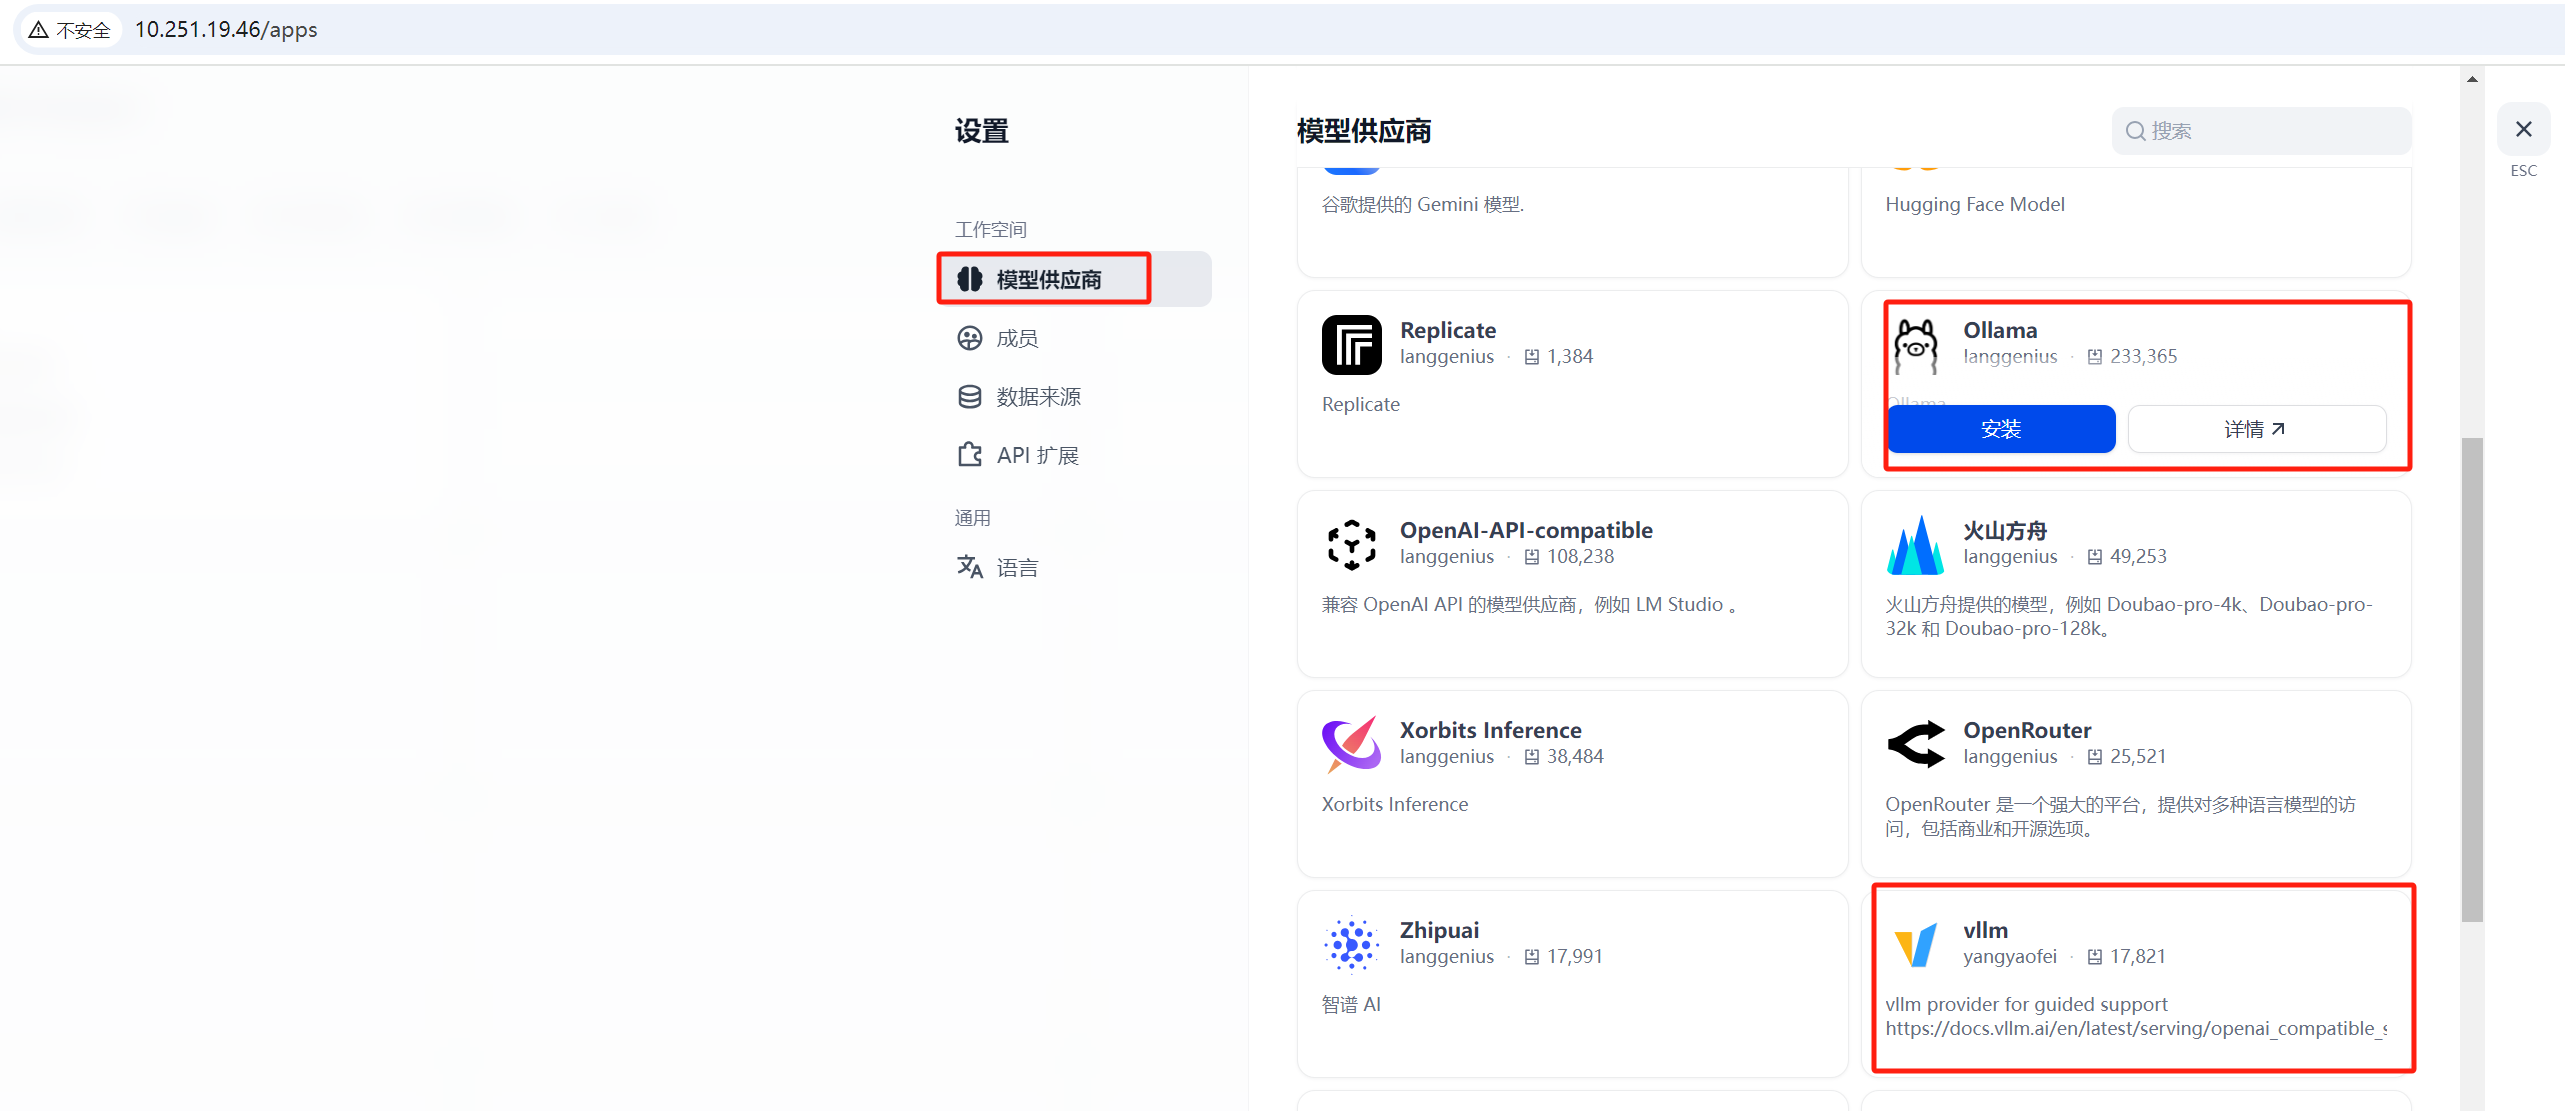Click the Replicate logo icon
The width and height of the screenshot is (2565, 1111).
[x=1351, y=345]
